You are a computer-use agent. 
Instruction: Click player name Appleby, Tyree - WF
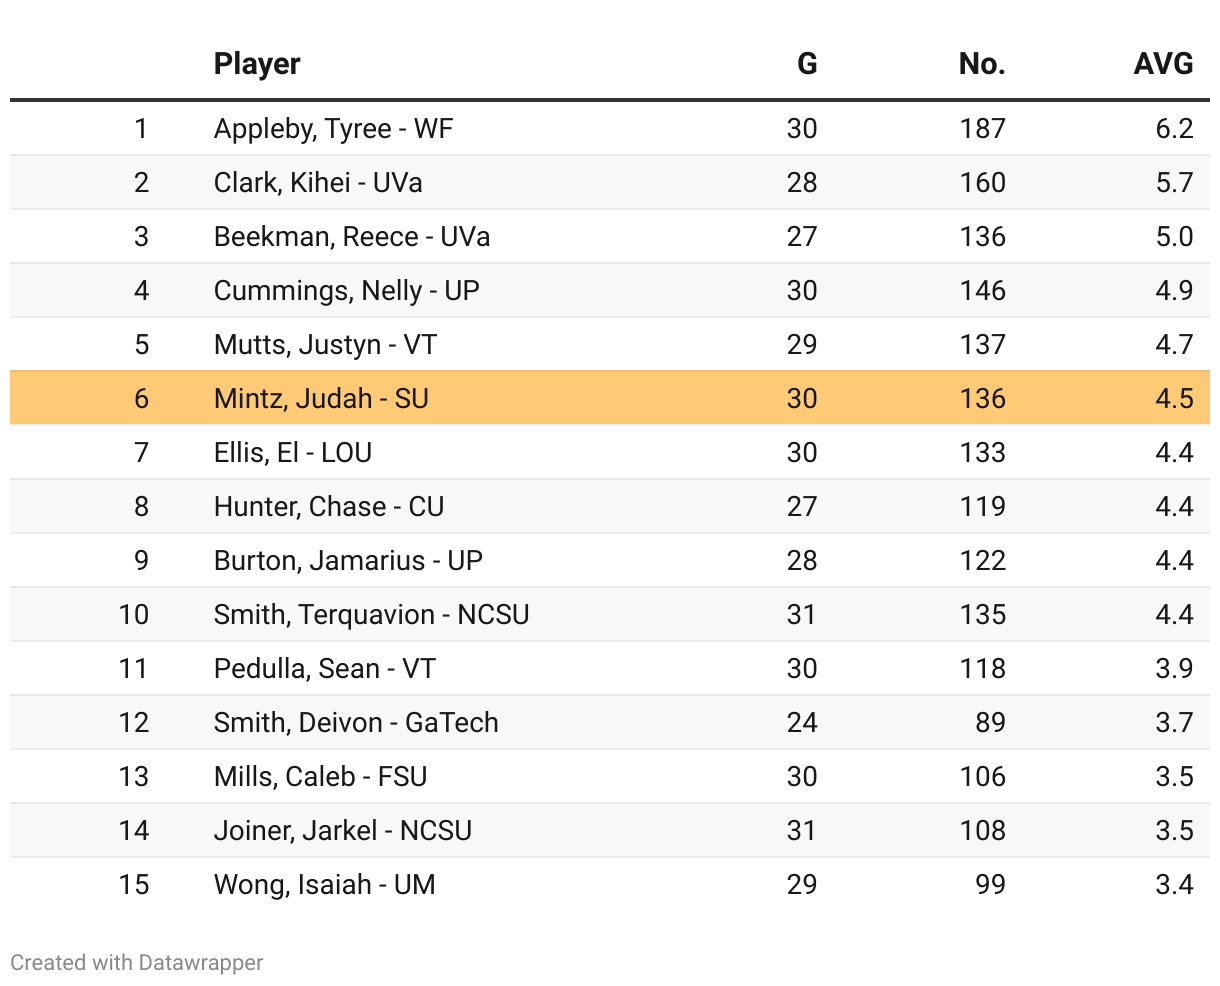(x=333, y=129)
